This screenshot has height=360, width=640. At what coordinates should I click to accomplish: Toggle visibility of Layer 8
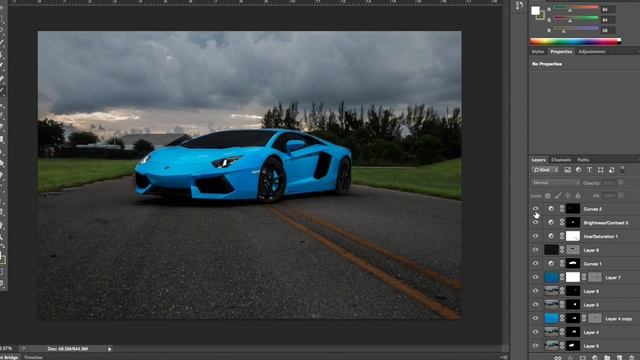click(535, 250)
